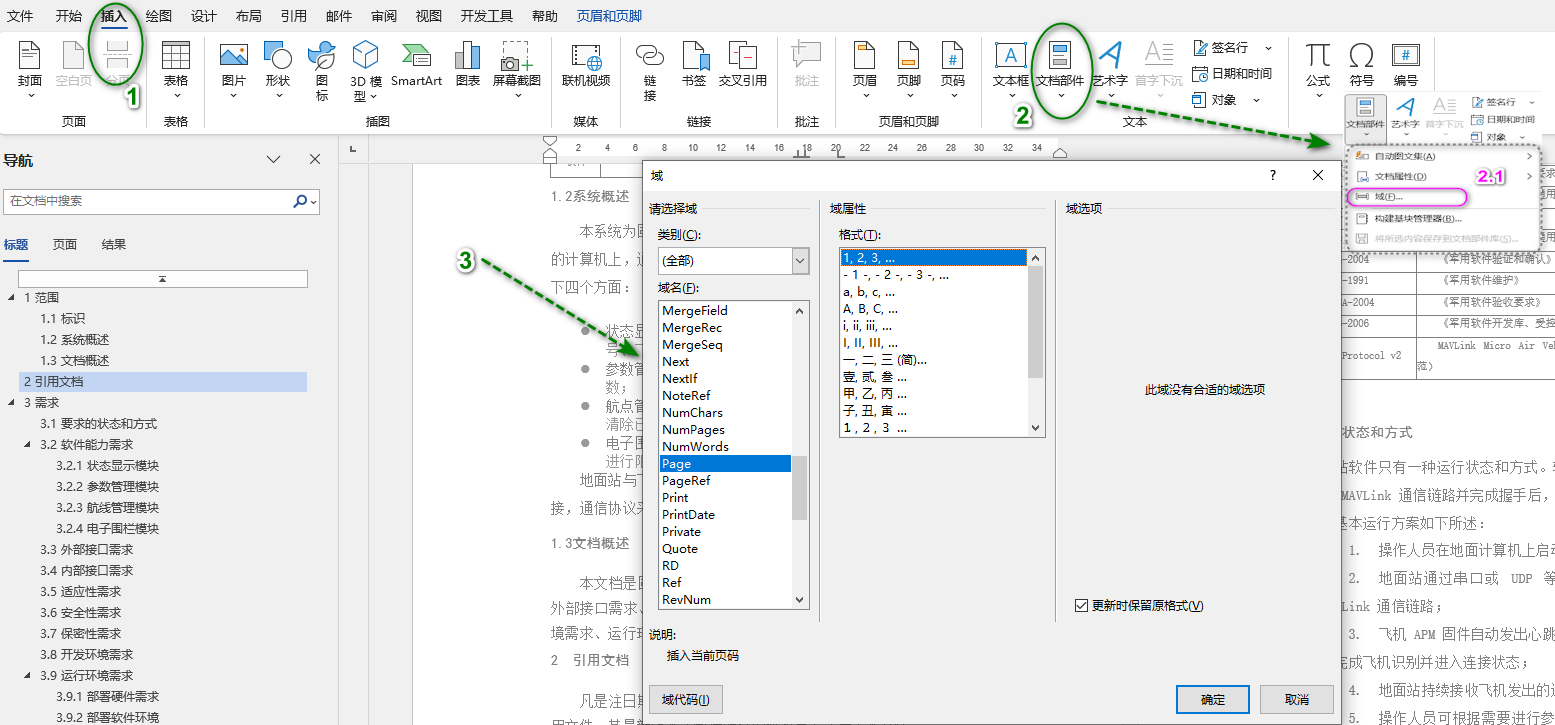Expand the 类别 category dropdown

[799, 261]
